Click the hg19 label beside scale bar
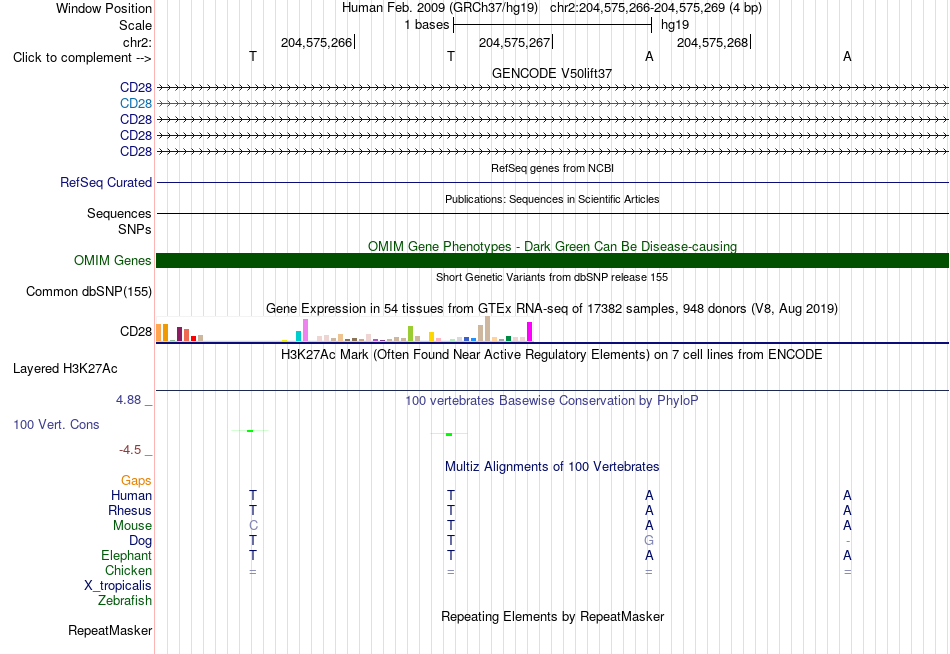Image resolution: width=950 pixels, height=654 pixels. point(675,25)
